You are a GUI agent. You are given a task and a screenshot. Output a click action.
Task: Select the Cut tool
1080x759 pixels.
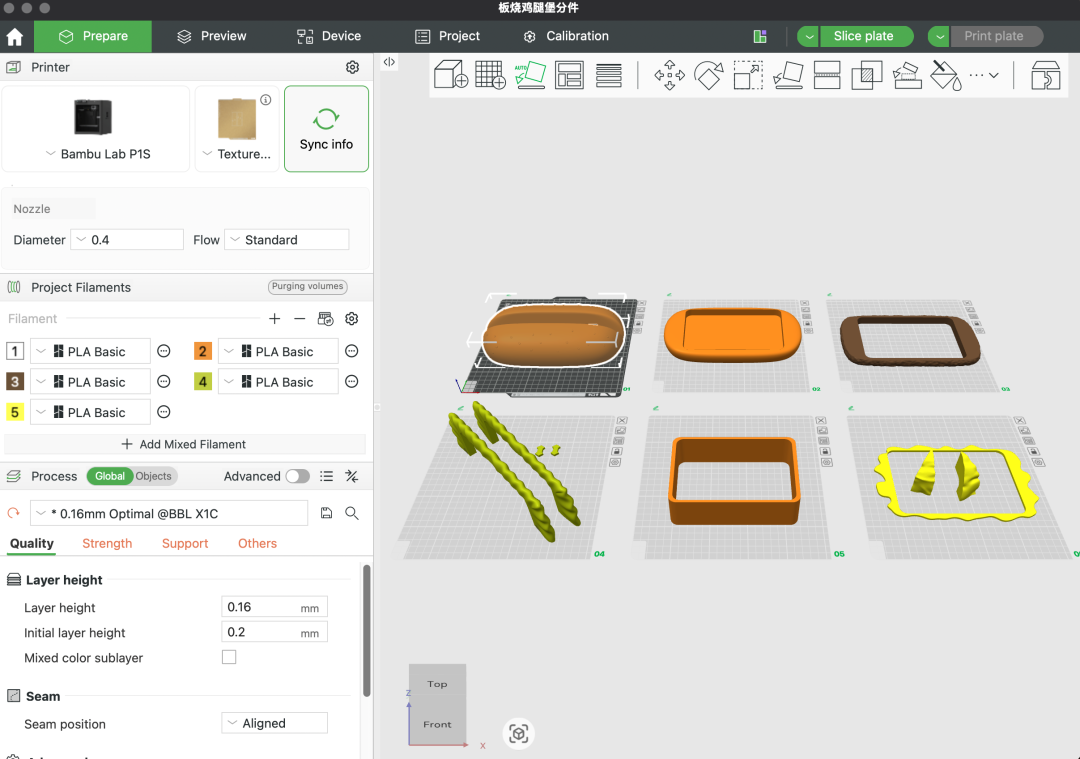827,75
